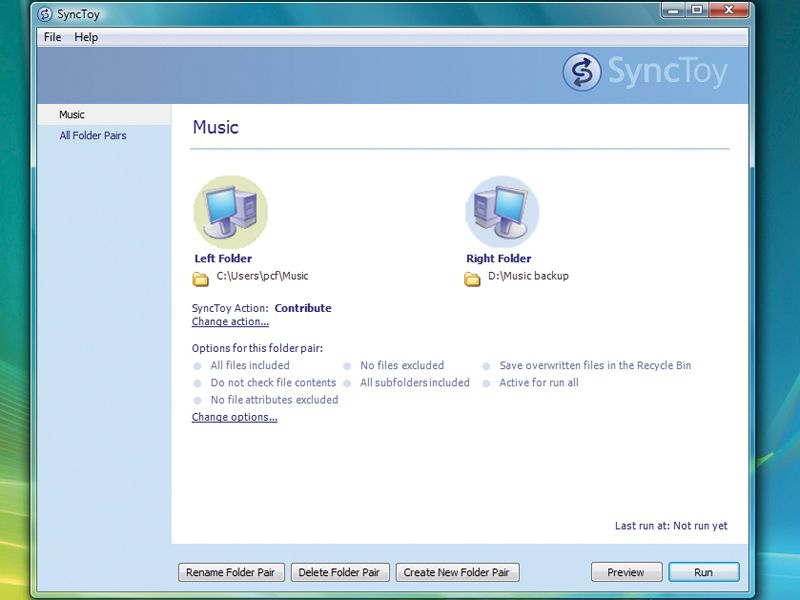The width and height of the screenshot is (800, 600).
Task: Click Rename Folder Pair button
Action: point(231,572)
